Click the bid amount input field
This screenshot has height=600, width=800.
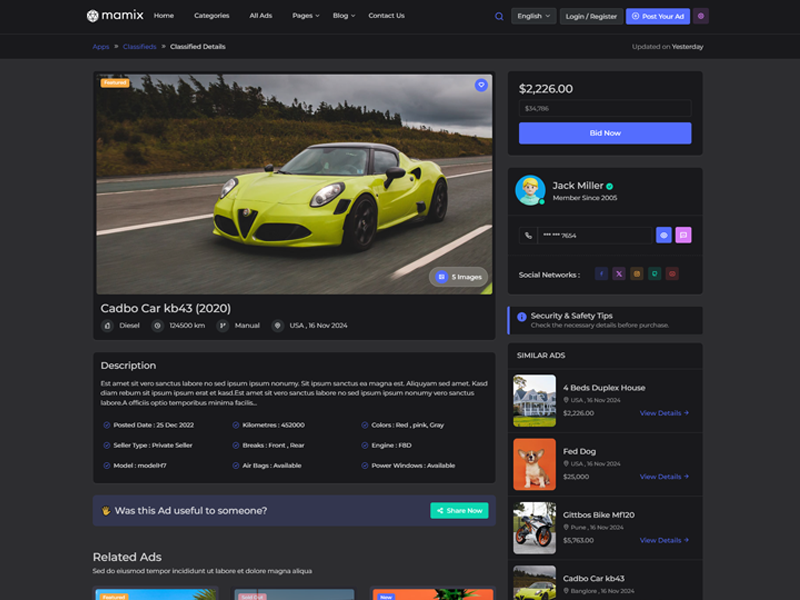pyautogui.click(x=604, y=108)
